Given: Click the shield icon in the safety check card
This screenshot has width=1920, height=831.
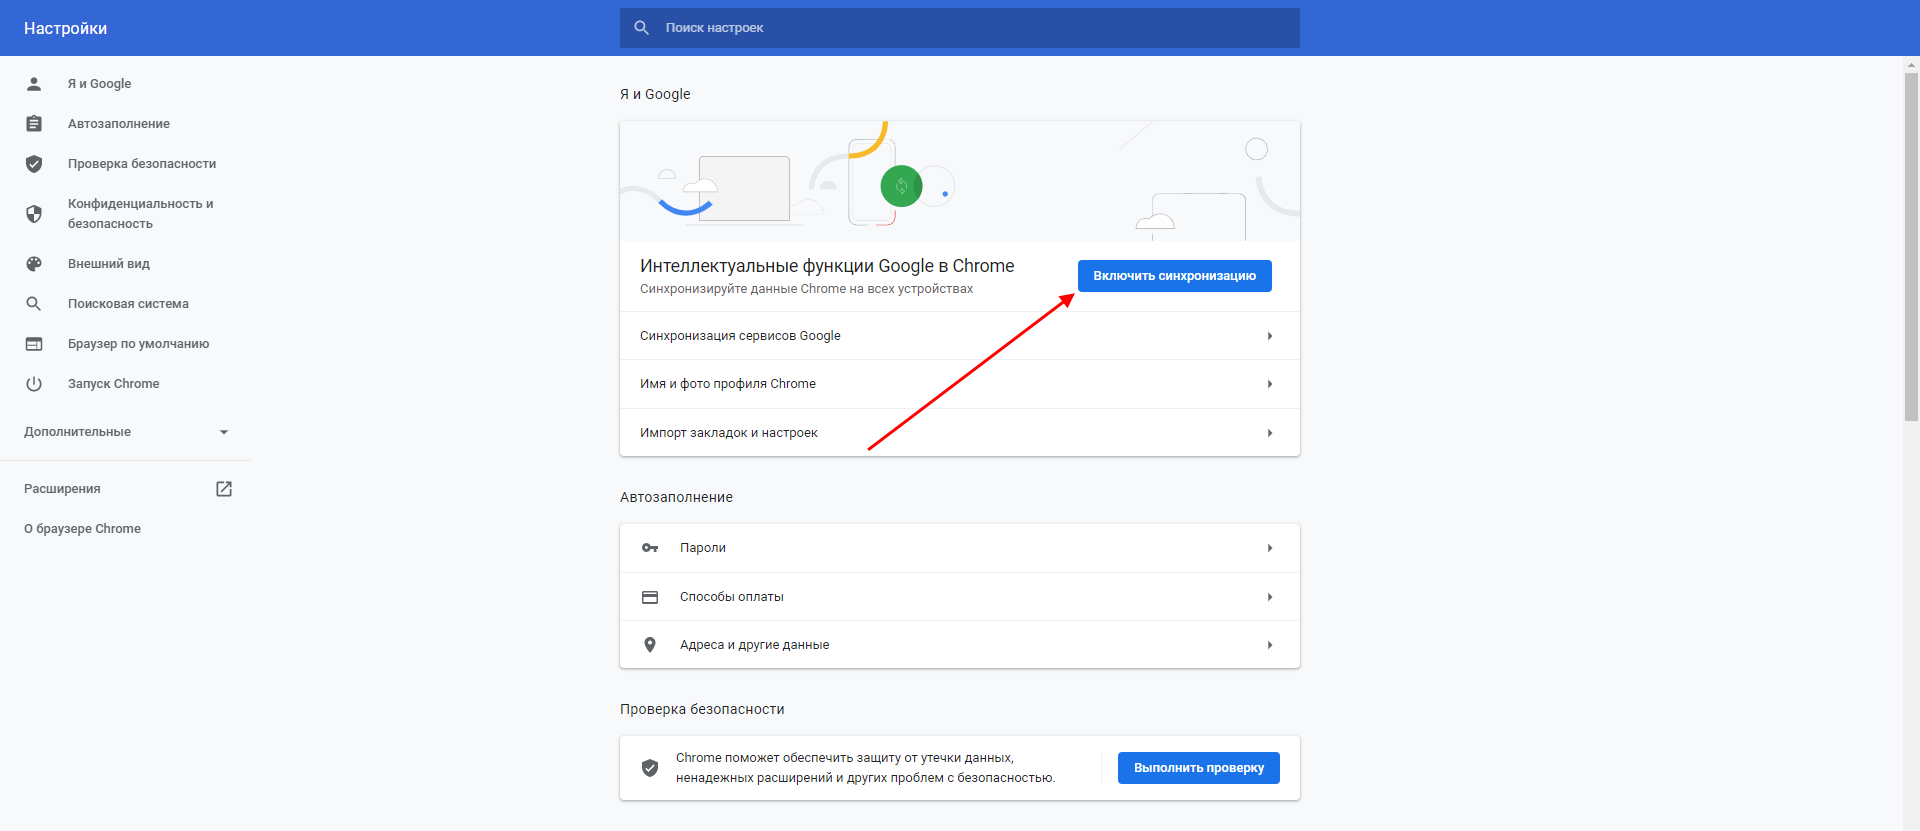Looking at the screenshot, I should pos(650,768).
